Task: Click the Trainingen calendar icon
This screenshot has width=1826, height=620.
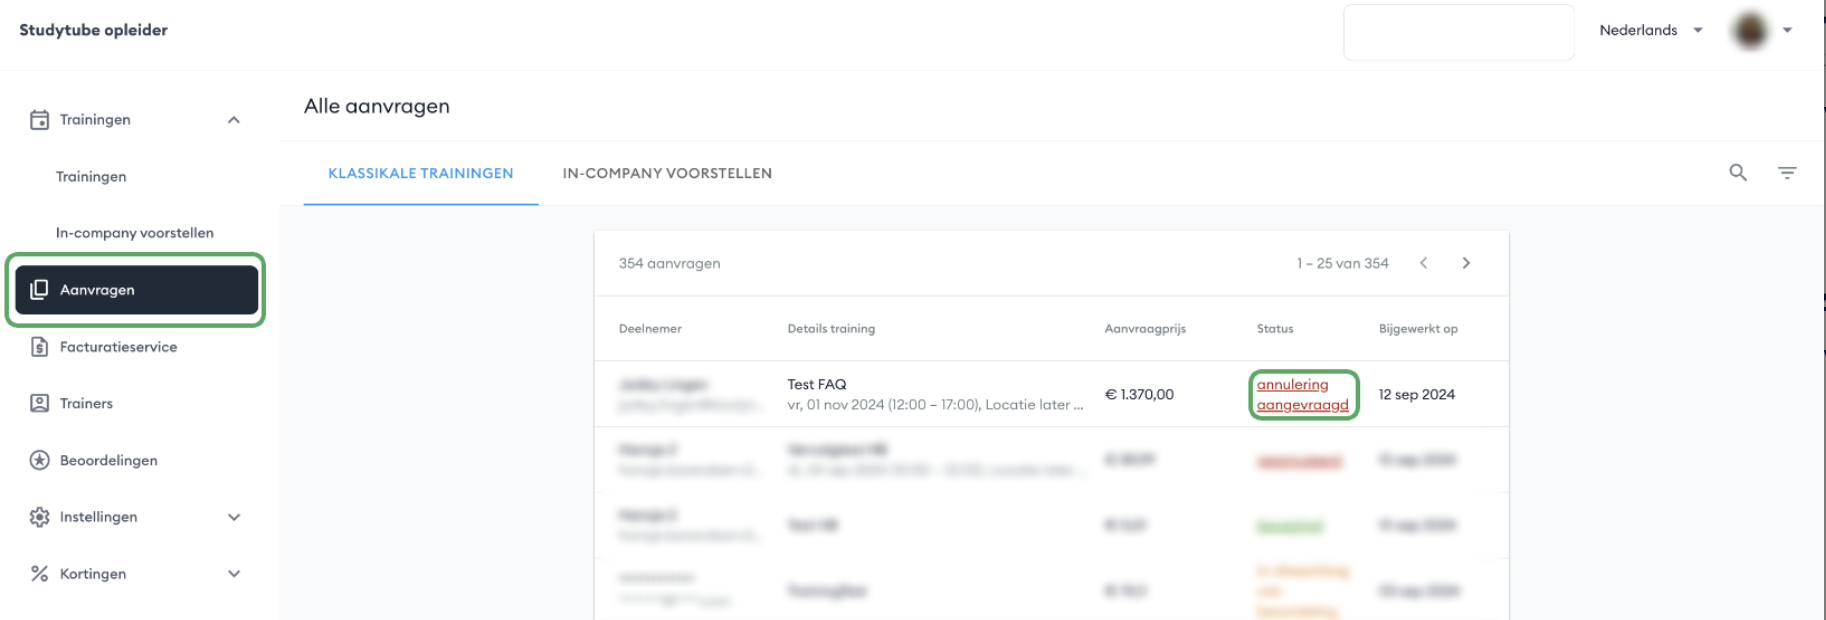Action: click(x=39, y=120)
